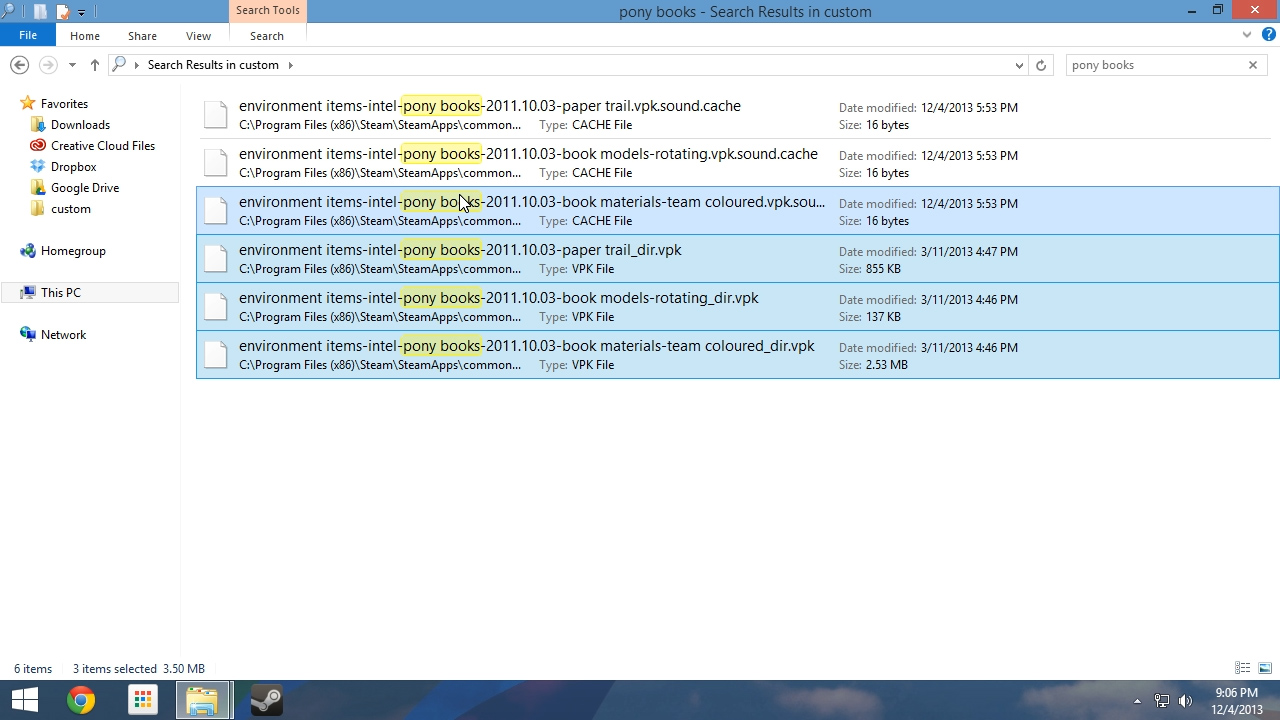Select the paper trail_dir.vpk file
The image size is (1280, 720).
[738, 259]
